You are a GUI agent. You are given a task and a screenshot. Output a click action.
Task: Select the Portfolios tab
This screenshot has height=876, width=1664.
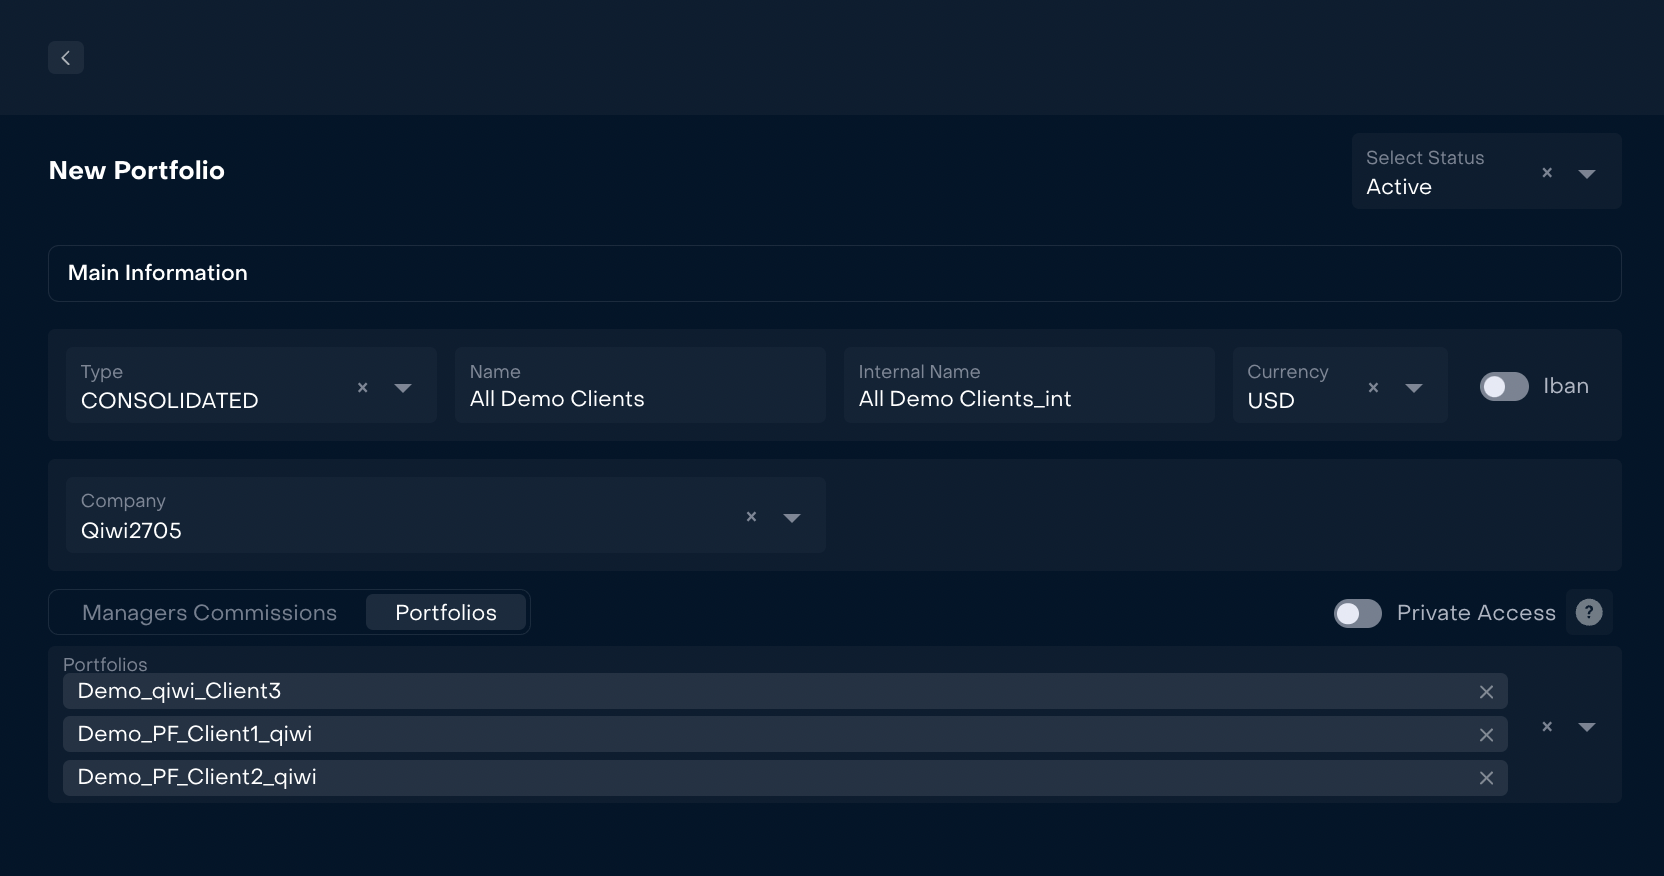click(x=446, y=612)
